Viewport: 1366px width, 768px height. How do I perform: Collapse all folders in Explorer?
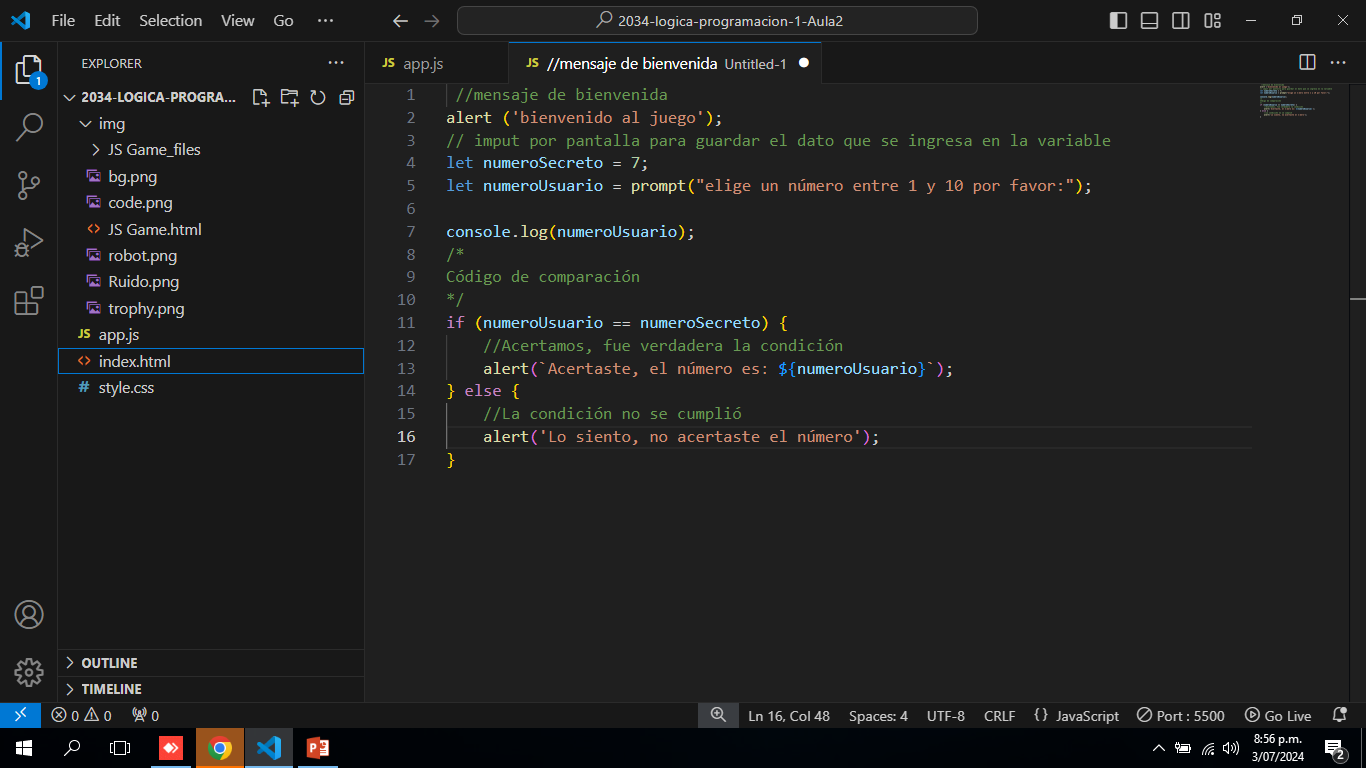pos(346,97)
